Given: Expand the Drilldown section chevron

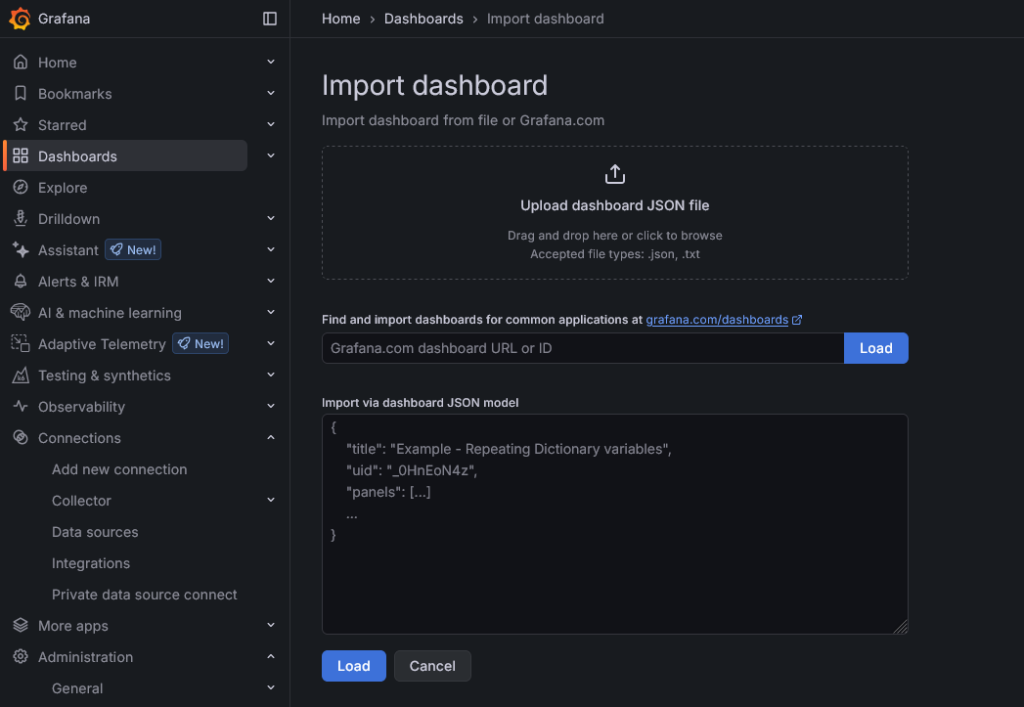Looking at the screenshot, I should click(x=271, y=219).
